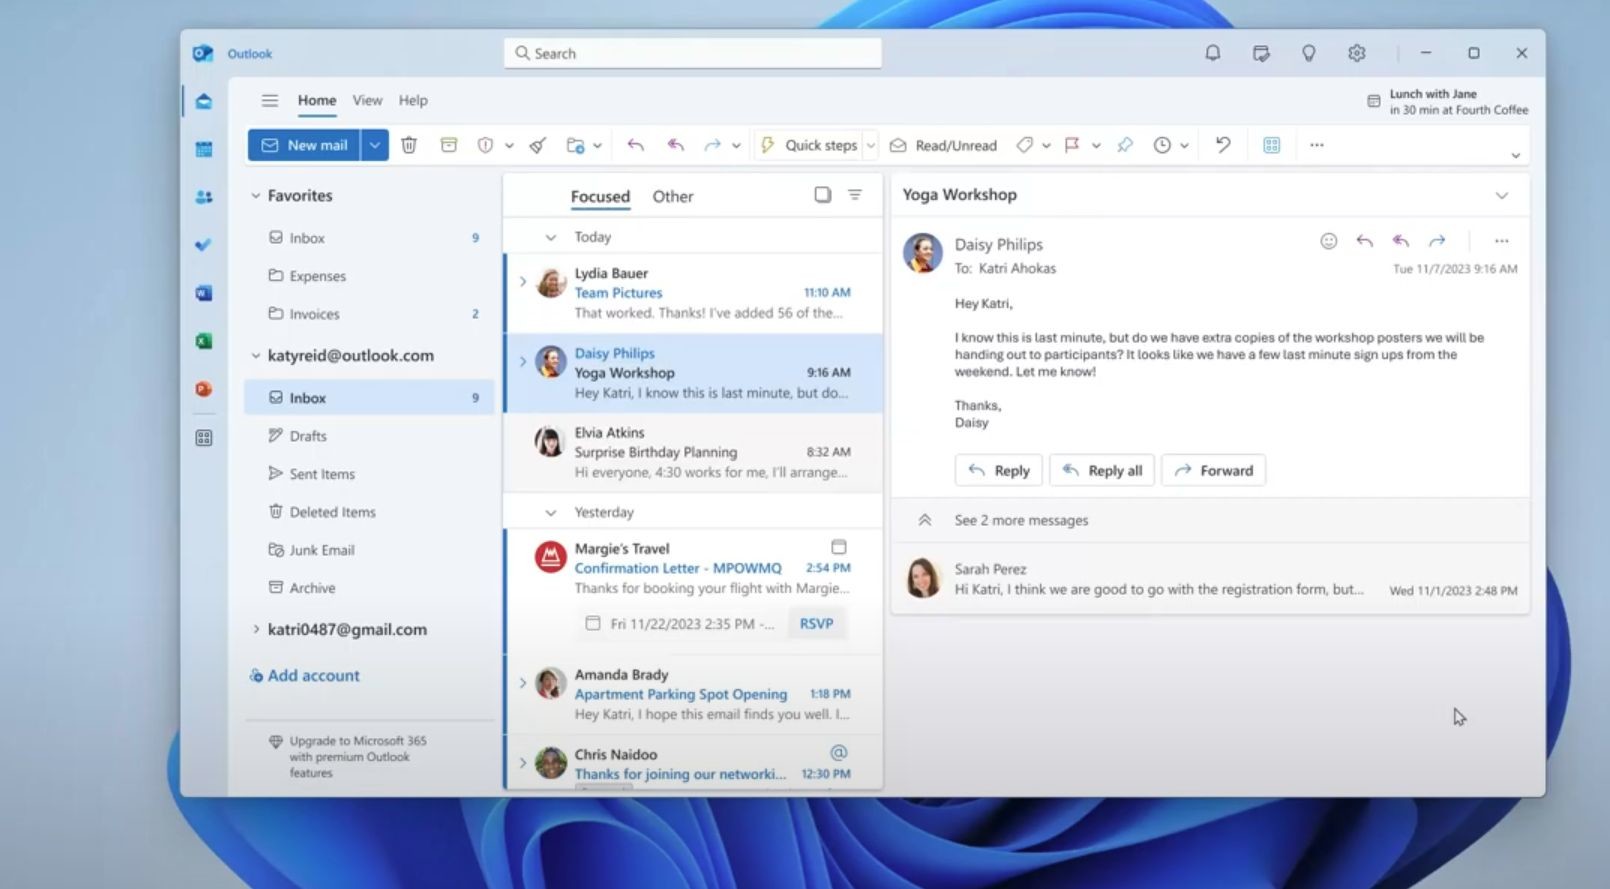The image size is (1610, 889).
Task: Click the Archive icon in ribbon
Action: [448, 145]
